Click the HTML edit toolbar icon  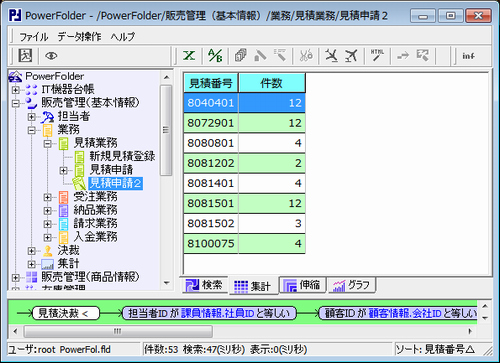377,55
